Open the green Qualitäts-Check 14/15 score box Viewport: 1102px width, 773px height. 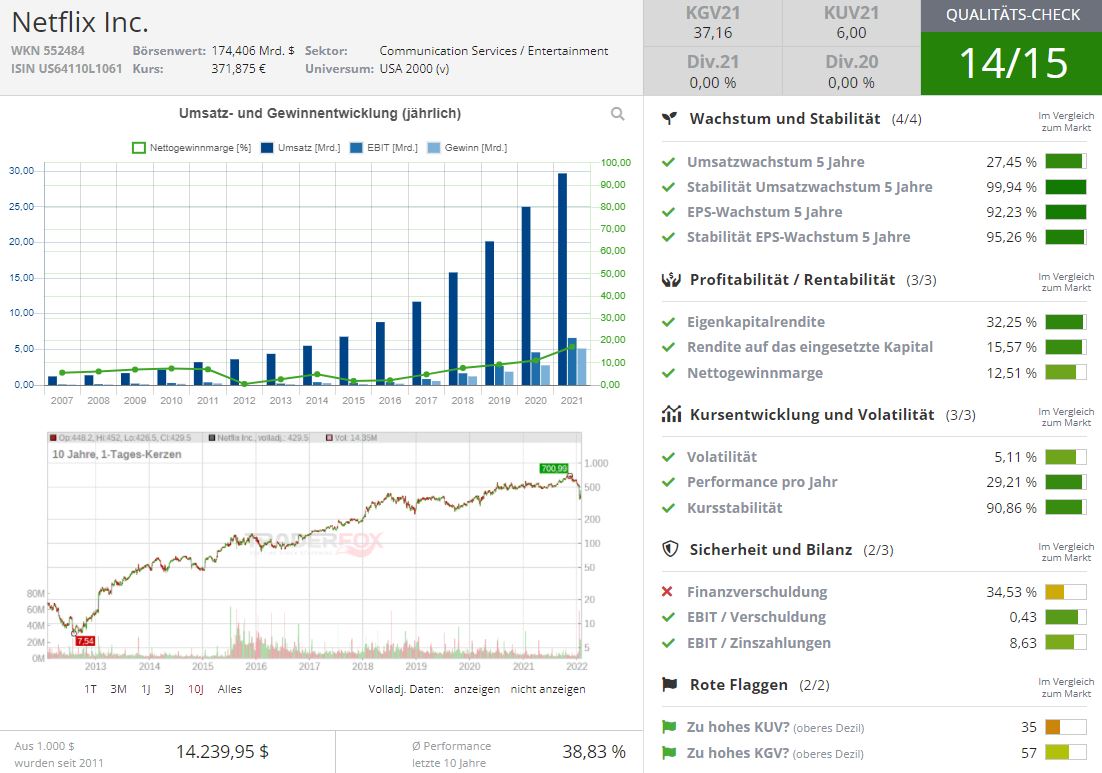(1011, 63)
